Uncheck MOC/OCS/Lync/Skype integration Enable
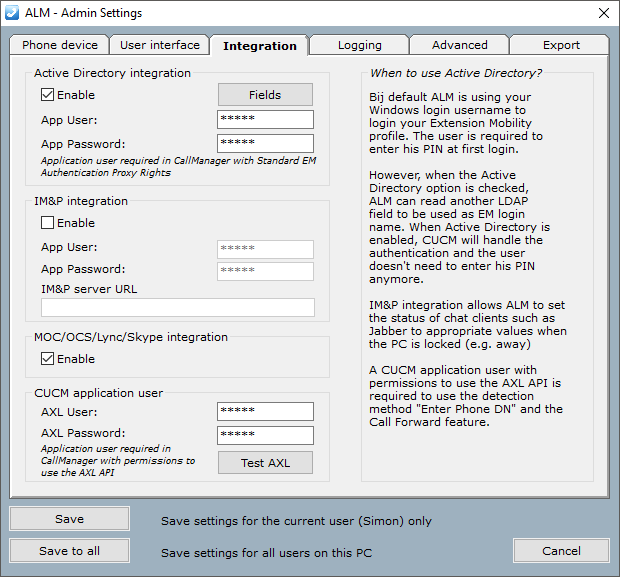The height and width of the screenshot is (577, 620). tap(48, 359)
